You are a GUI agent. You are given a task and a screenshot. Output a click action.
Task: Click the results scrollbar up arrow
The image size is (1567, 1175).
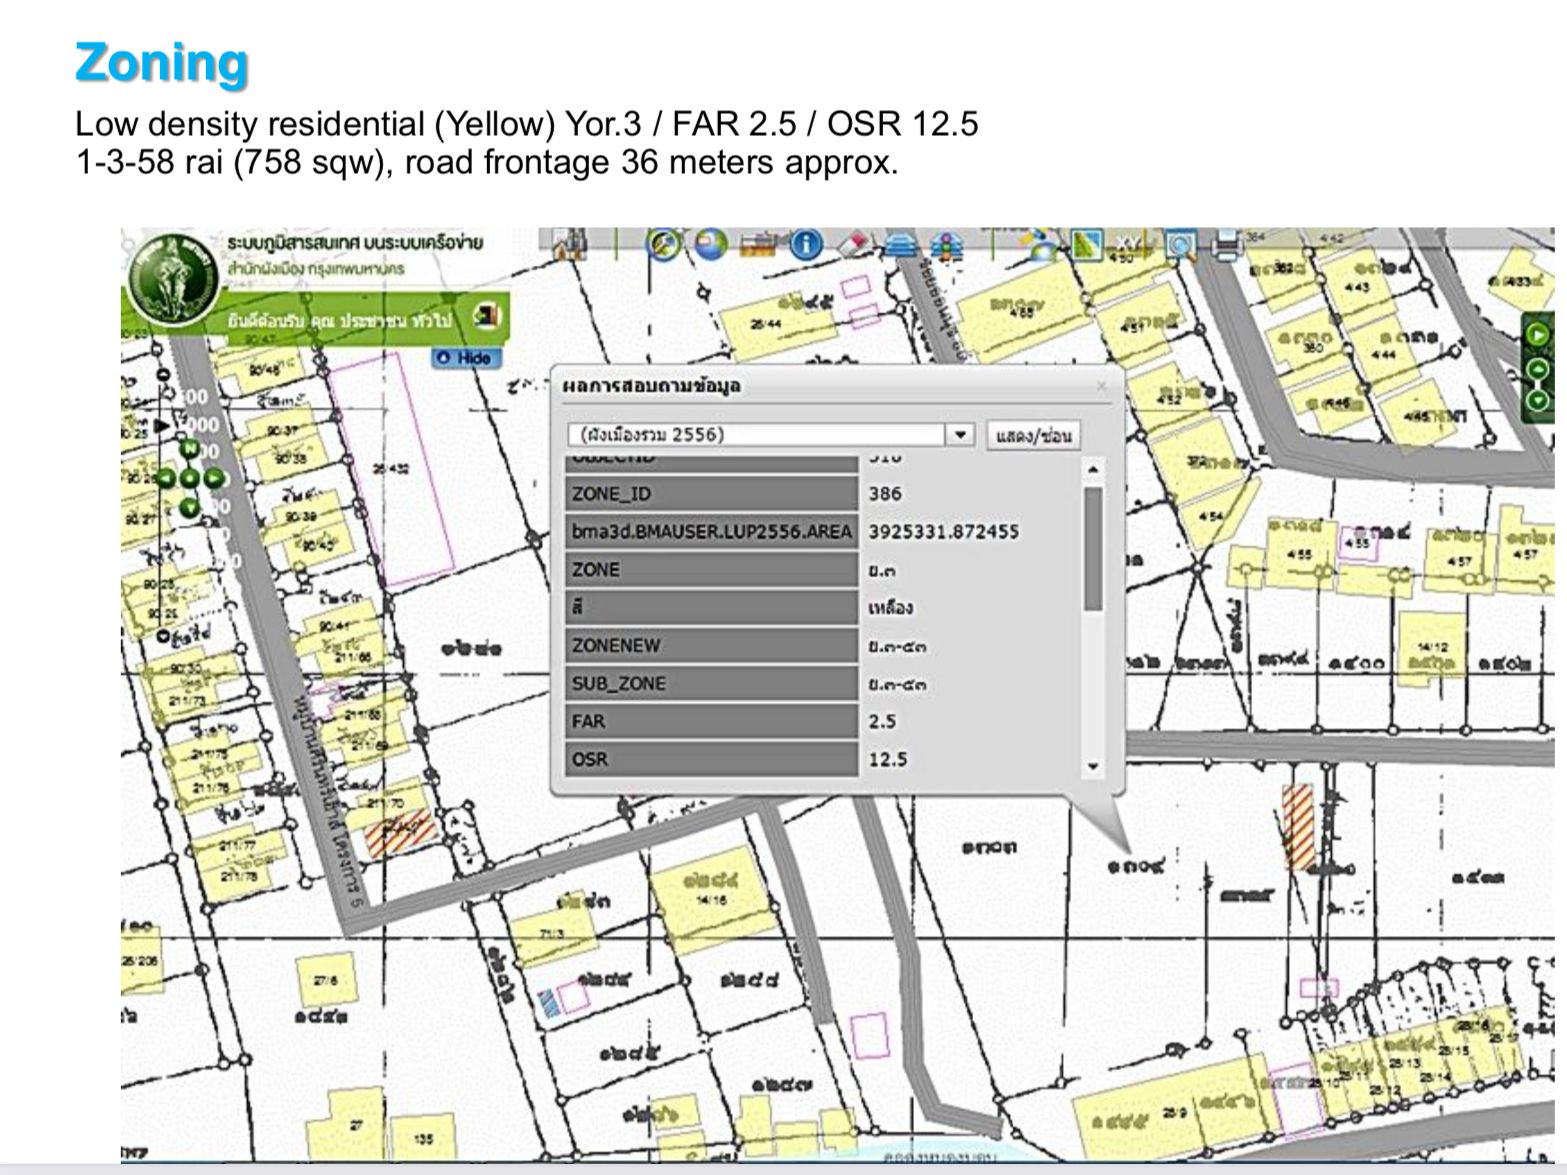click(x=1093, y=470)
